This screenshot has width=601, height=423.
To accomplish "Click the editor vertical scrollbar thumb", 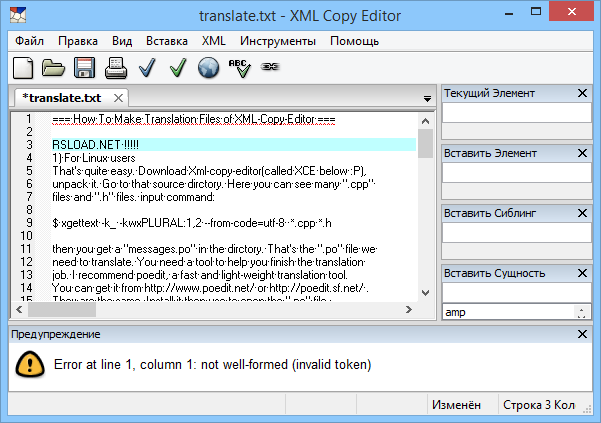I will 425,143.
